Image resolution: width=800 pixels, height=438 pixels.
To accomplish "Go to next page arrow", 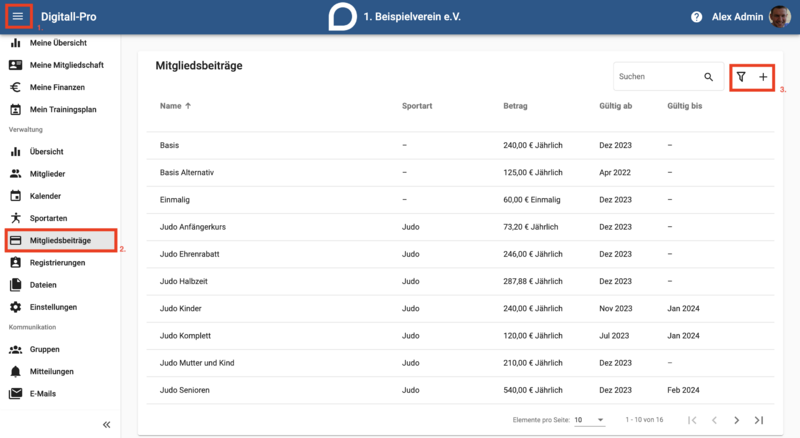I will click(x=736, y=420).
